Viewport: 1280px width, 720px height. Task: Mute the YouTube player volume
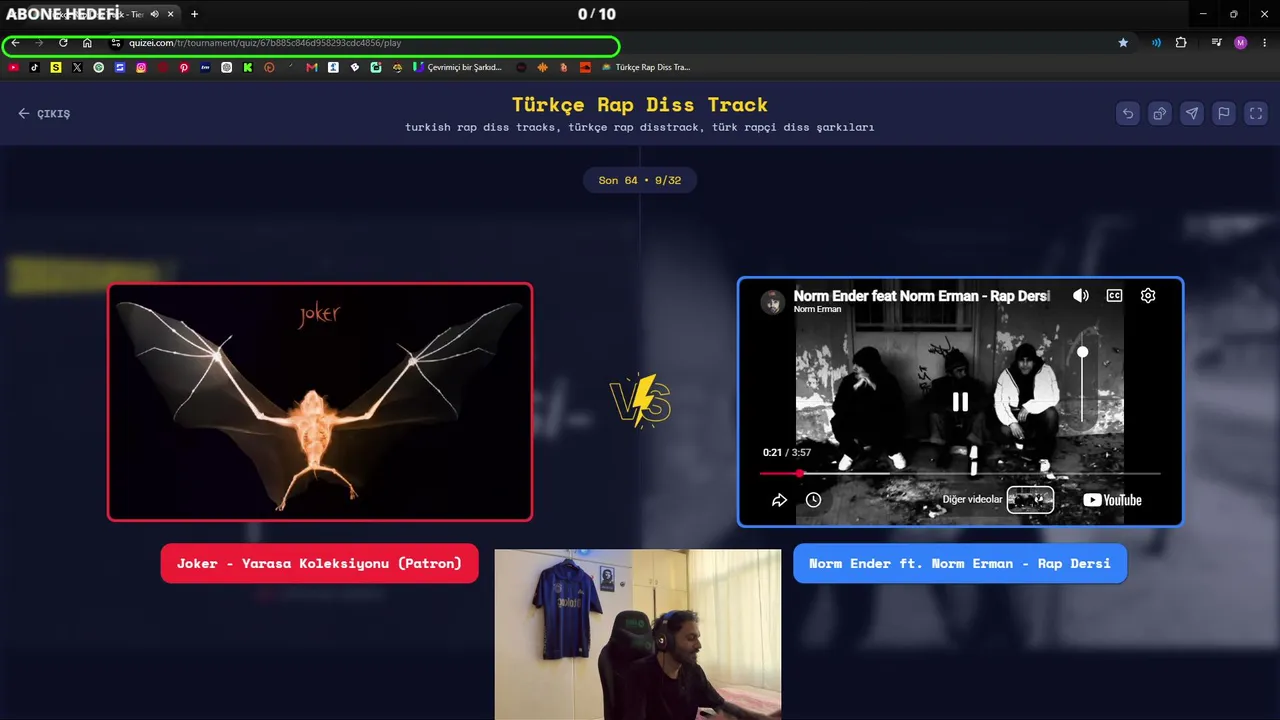point(1081,296)
